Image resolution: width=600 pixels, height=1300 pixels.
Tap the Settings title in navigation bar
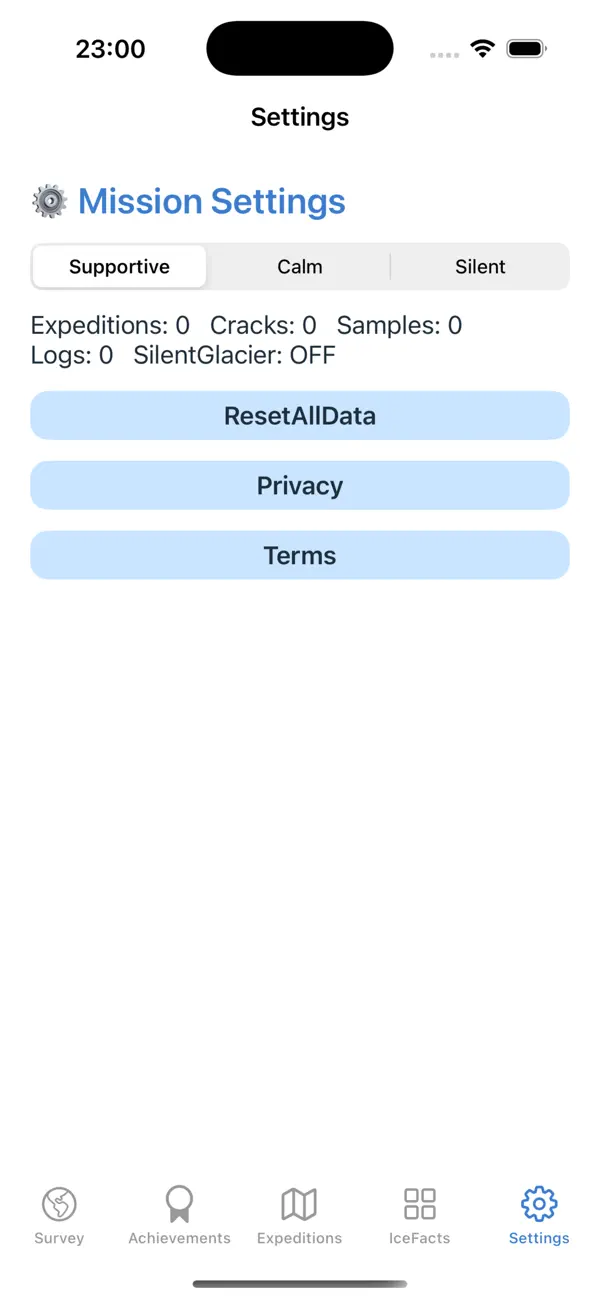(x=300, y=117)
